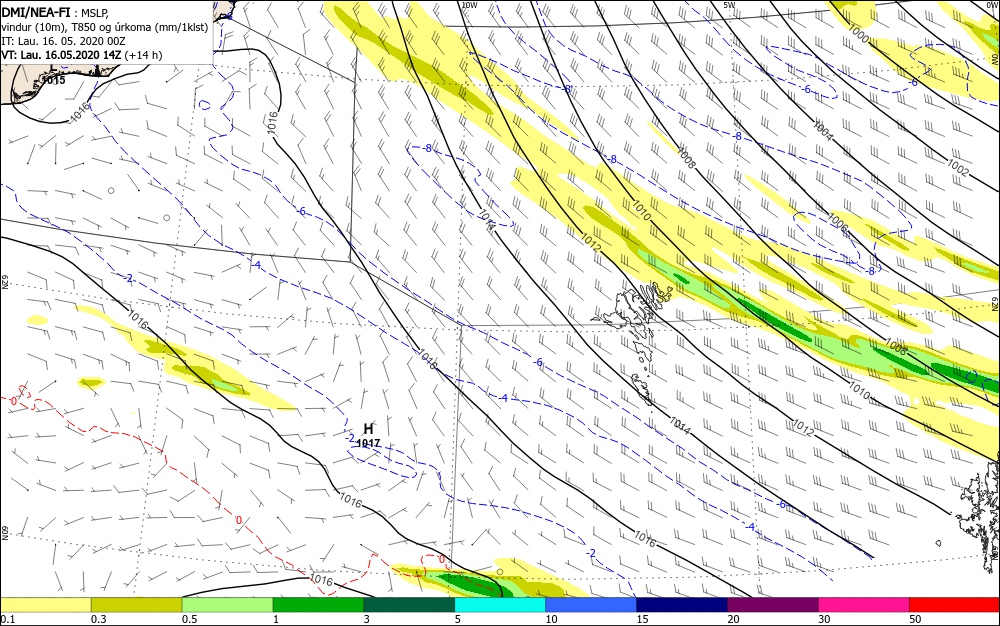
Task: Click the 'VT: Lau. 16.05.2020 14Z (+14 h)' line
Action: click(82, 55)
